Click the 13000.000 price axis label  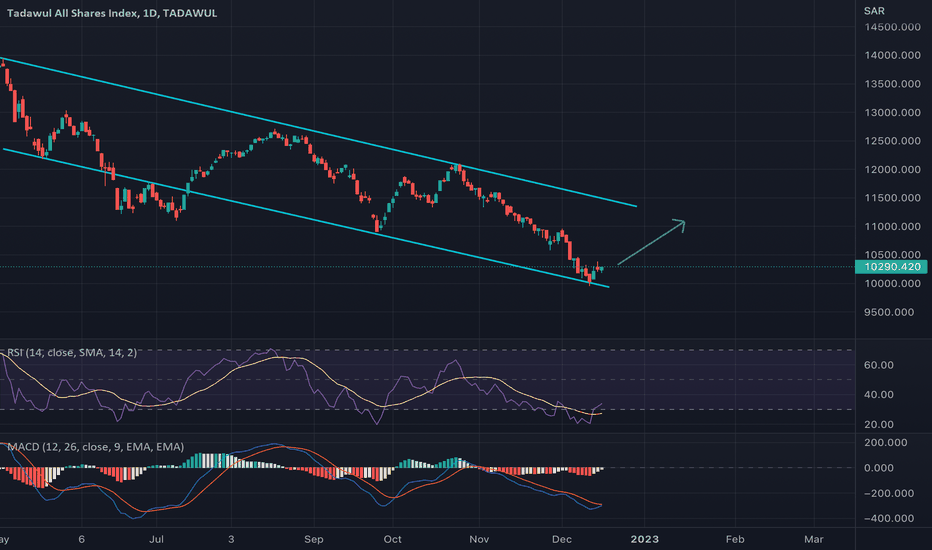892,112
